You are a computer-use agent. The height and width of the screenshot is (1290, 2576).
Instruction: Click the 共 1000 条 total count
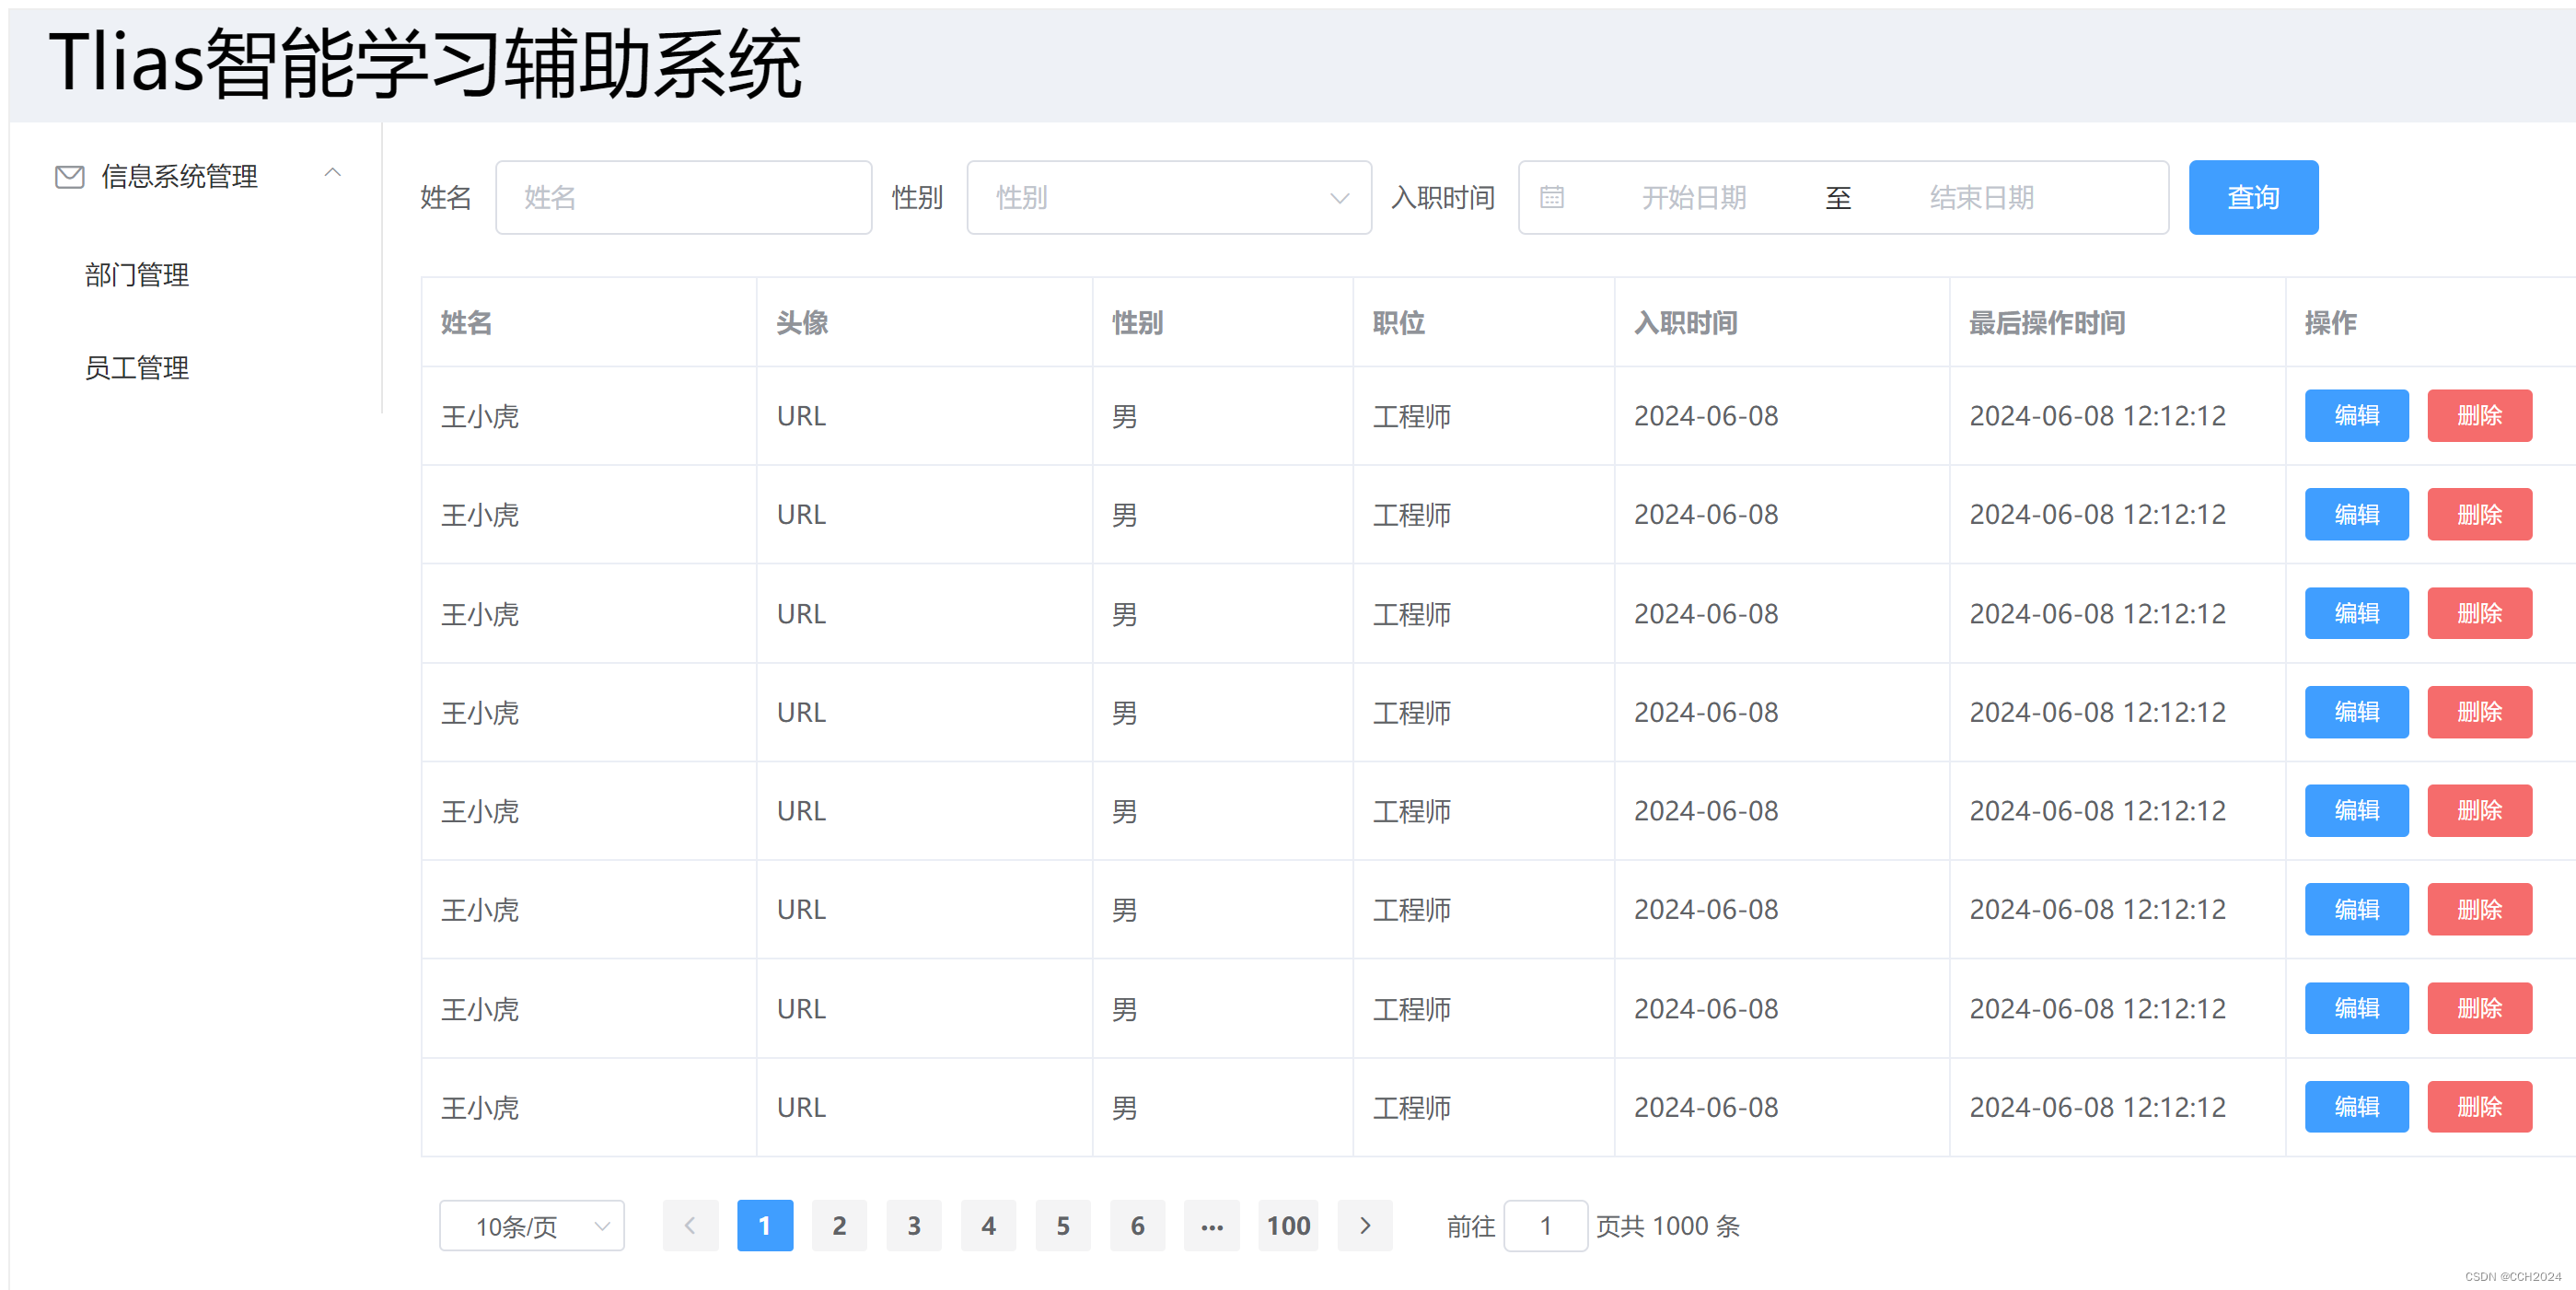tap(1681, 1225)
